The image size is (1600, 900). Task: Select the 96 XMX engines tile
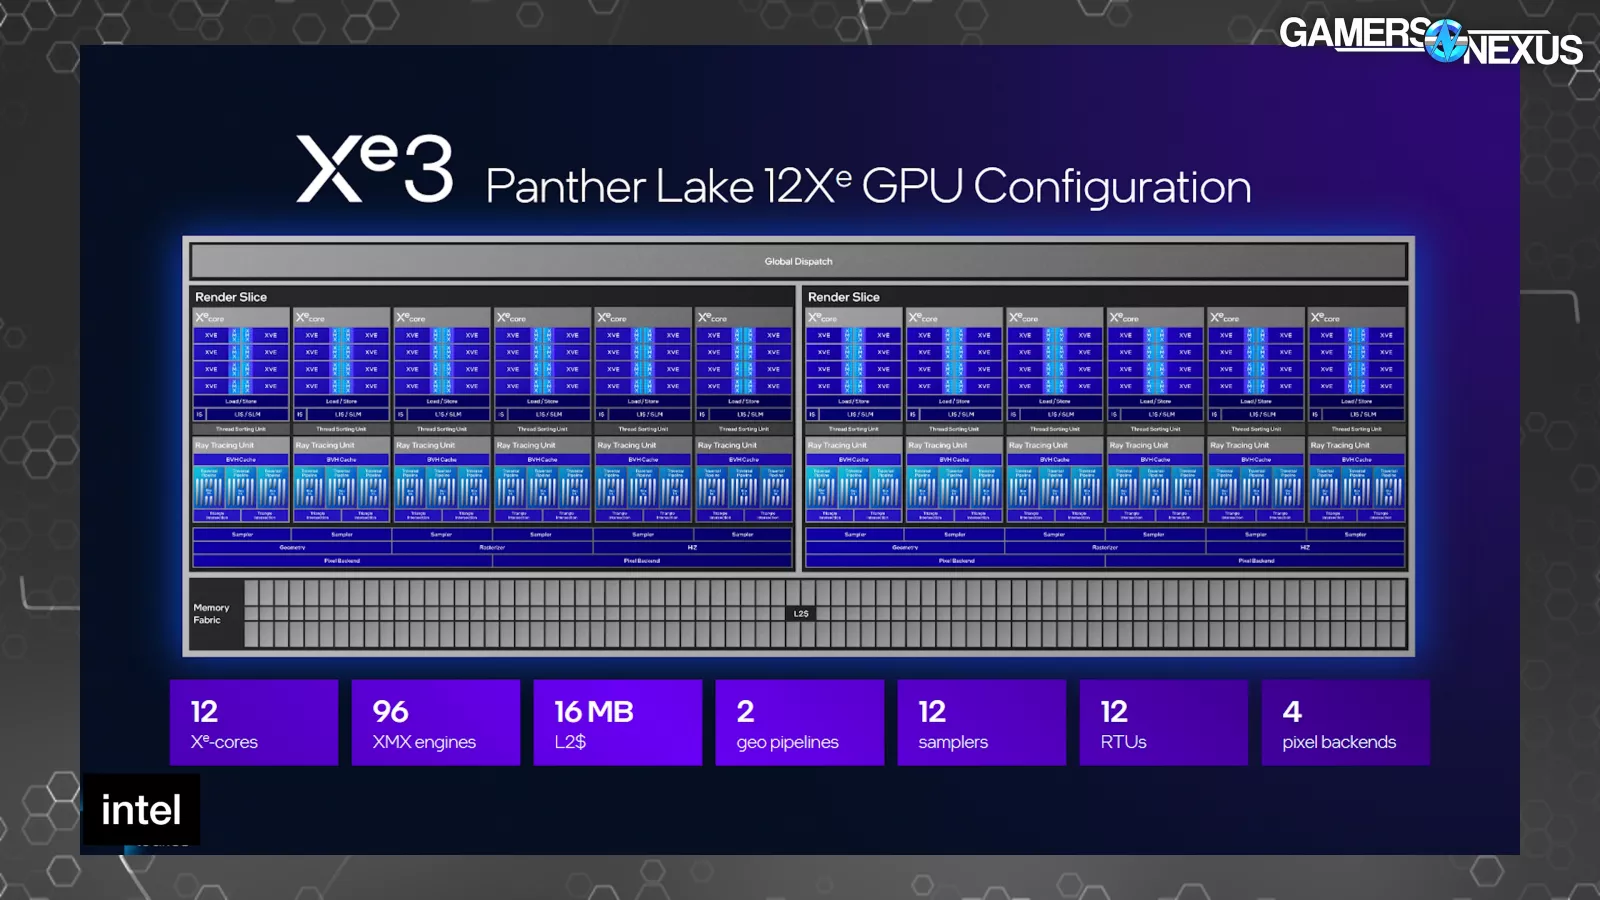coord(436,723)
